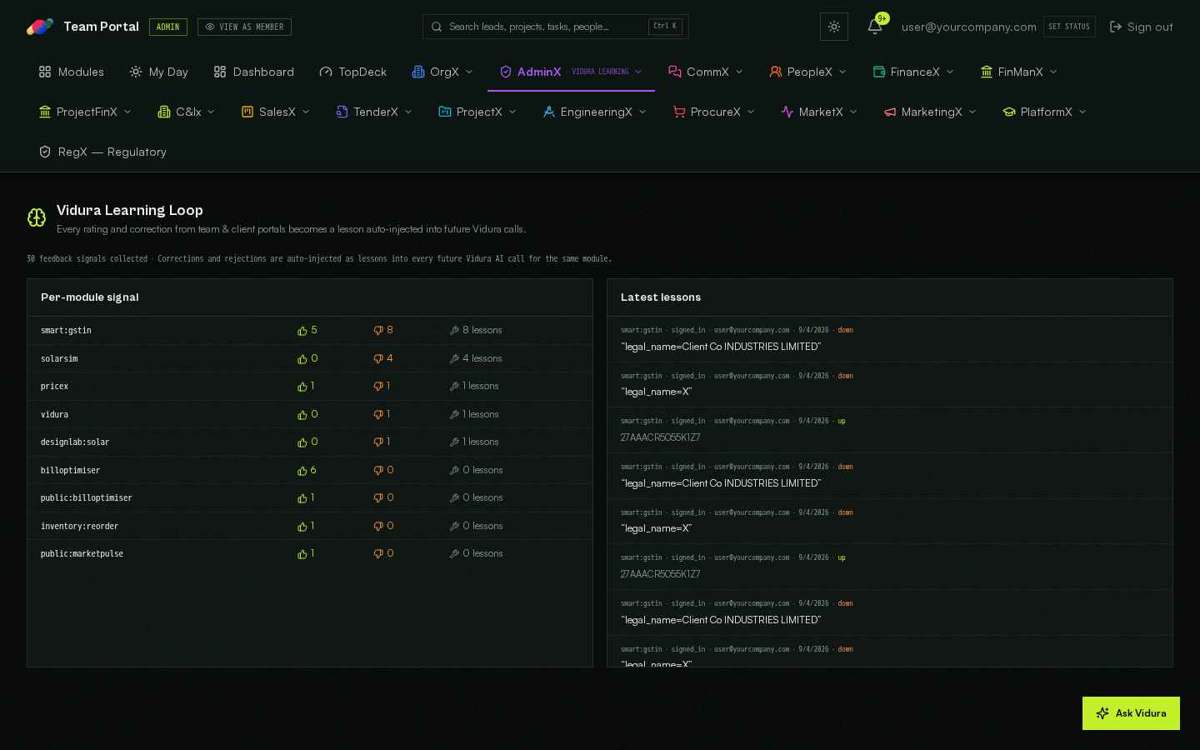Screen dimensions: 1200x750
Task: Click the ProjectFinX bank icon
Action: click(44, 112)
